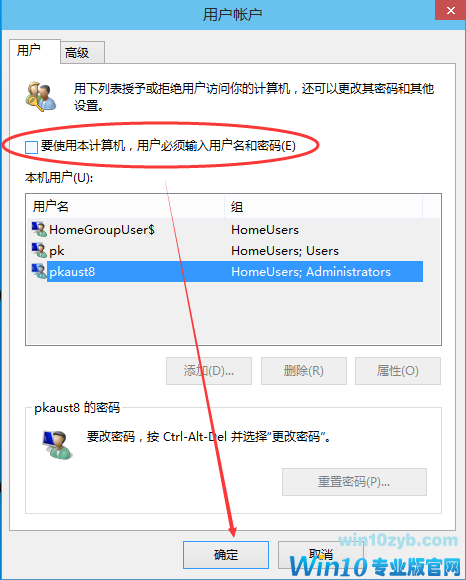
Task: Click the HomeGroupUser$ account icon
Action: coord(39,229)
